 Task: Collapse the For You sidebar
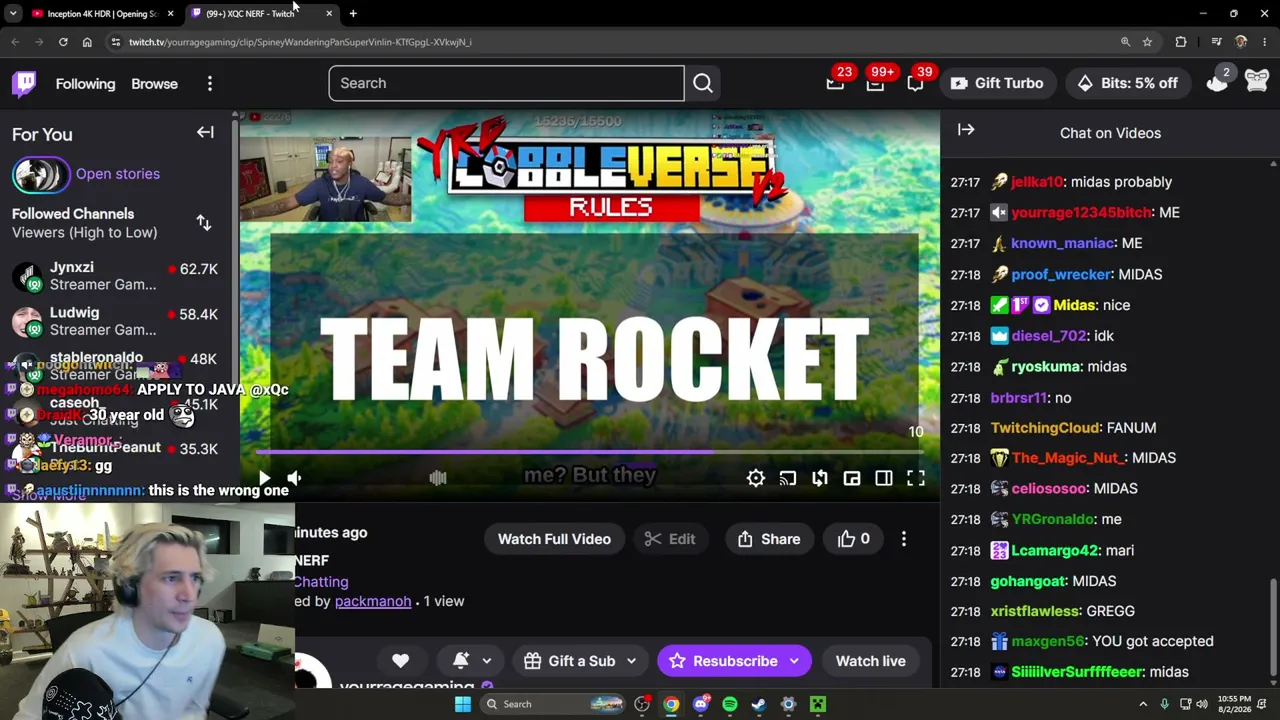[x=205, y=133]
